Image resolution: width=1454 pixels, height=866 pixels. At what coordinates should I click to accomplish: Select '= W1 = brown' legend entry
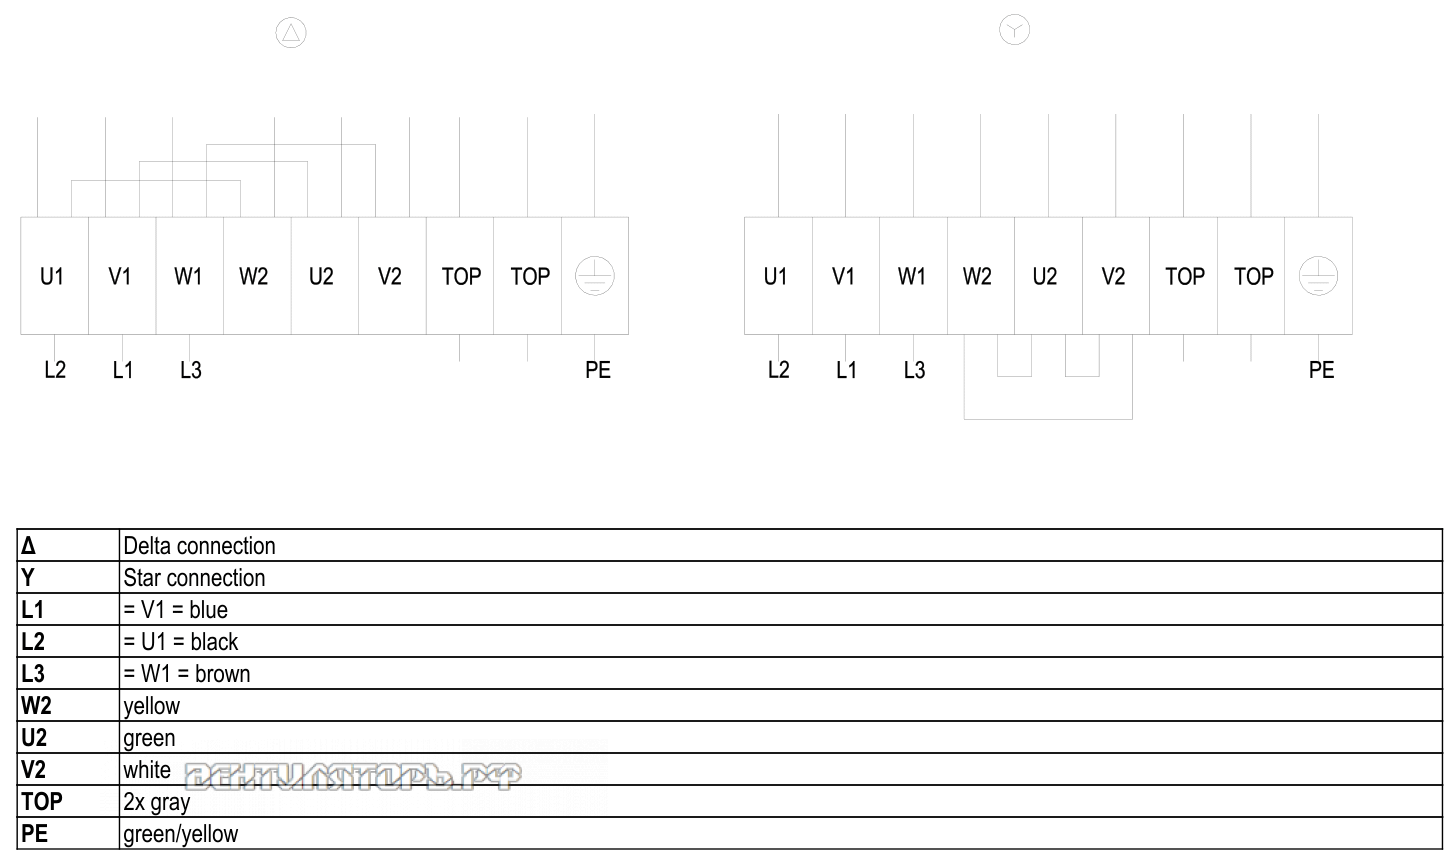tap(187, 674)
